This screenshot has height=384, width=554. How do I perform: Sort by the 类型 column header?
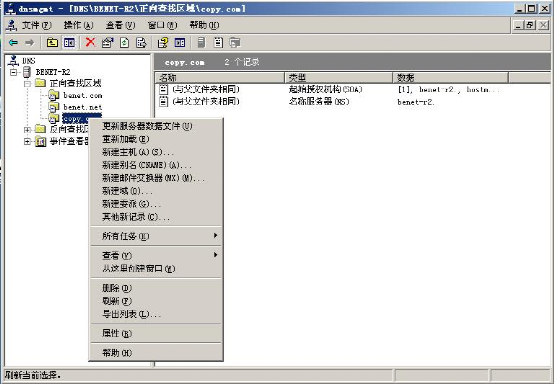(x=338, y=77)
